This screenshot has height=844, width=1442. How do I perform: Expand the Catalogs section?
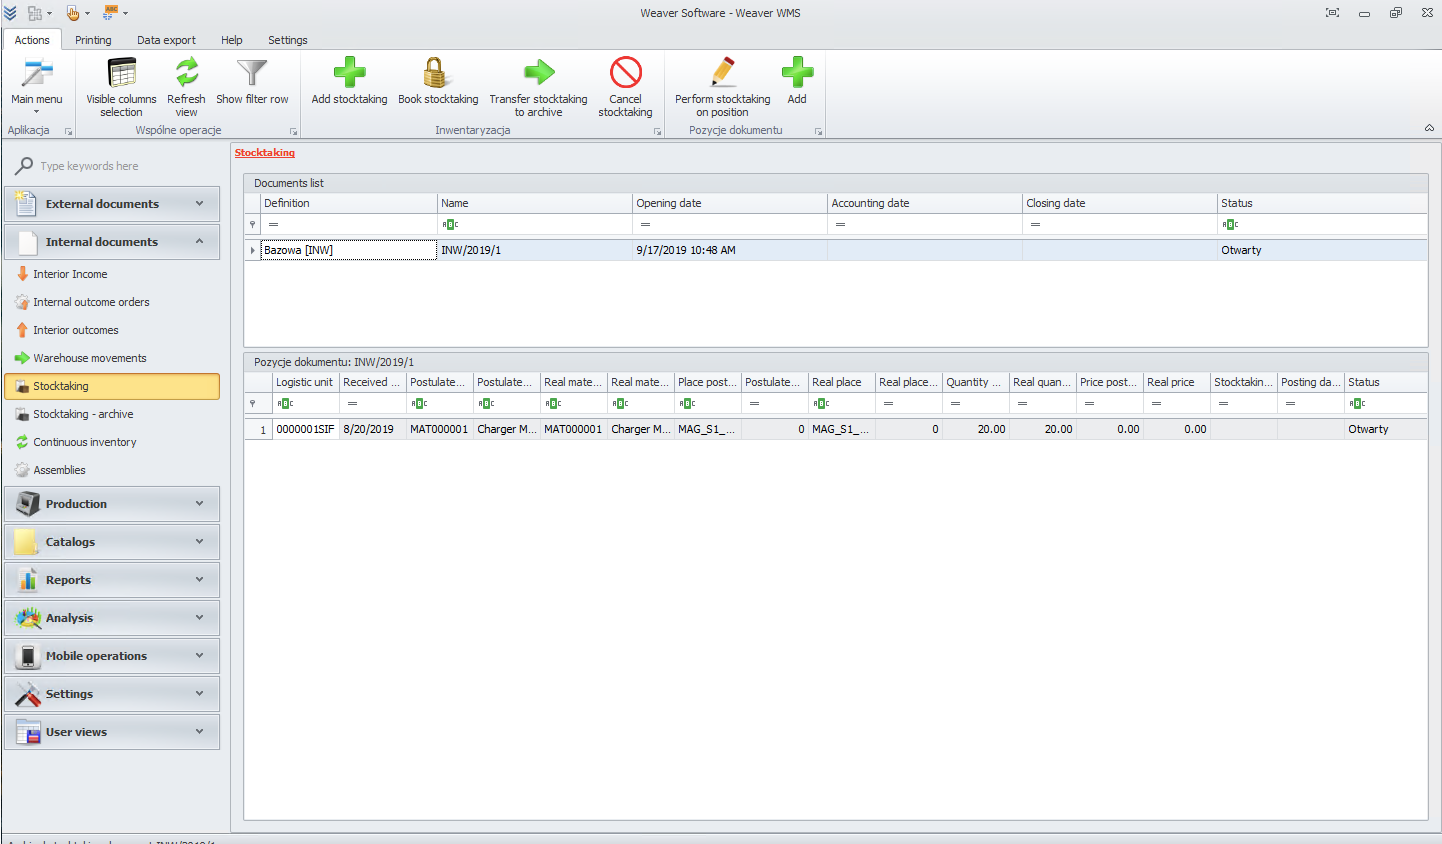(112, 542)
